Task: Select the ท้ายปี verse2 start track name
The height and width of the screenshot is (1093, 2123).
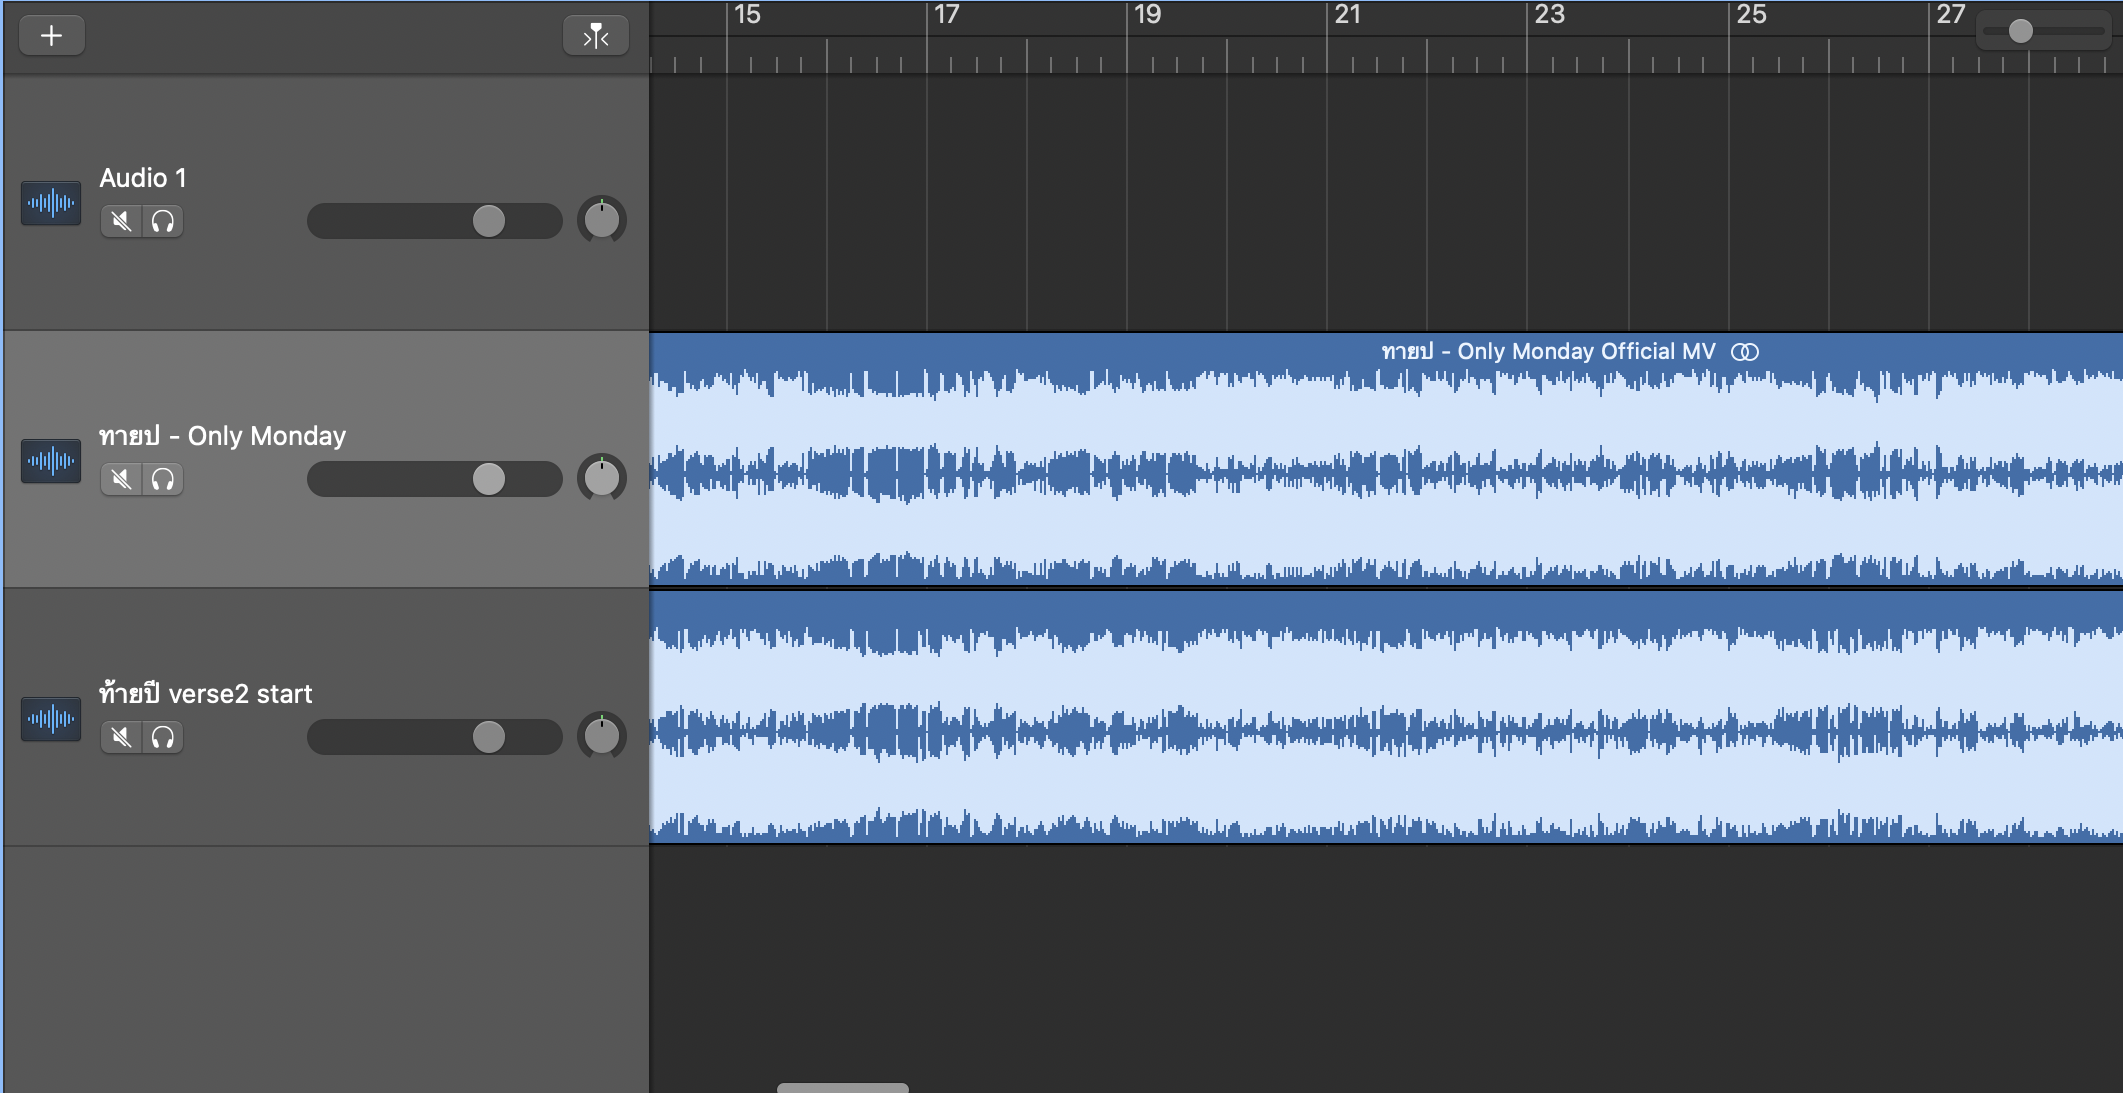Action: [205, 693]
